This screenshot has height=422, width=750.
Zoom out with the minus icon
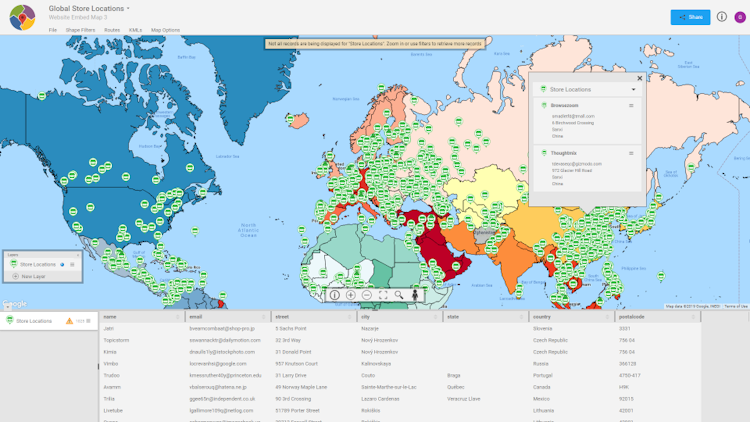[x=367, y=295]
